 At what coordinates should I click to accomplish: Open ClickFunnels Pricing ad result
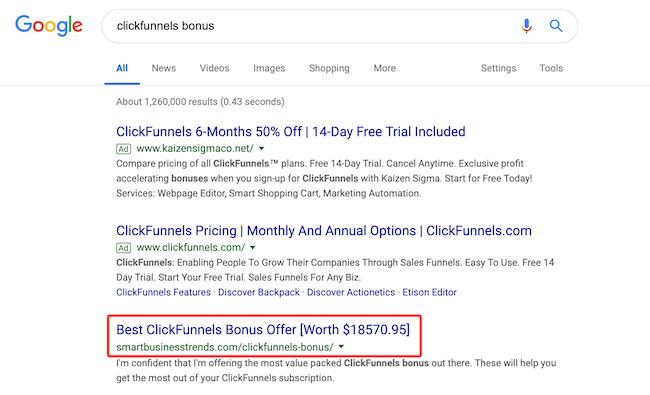click(x=324, y=230)
